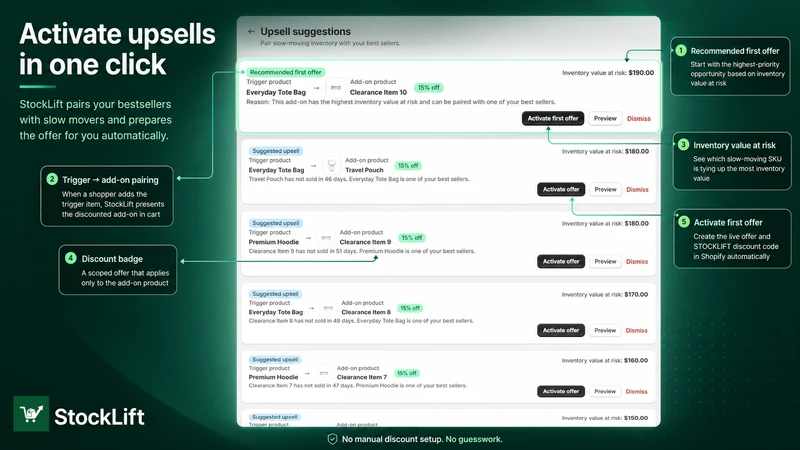The width and height of the screenshot is (800, 450).
Task: Click text 'Clearance Item 8 has not sold in 49 days'
Action: tap(301, 321)
